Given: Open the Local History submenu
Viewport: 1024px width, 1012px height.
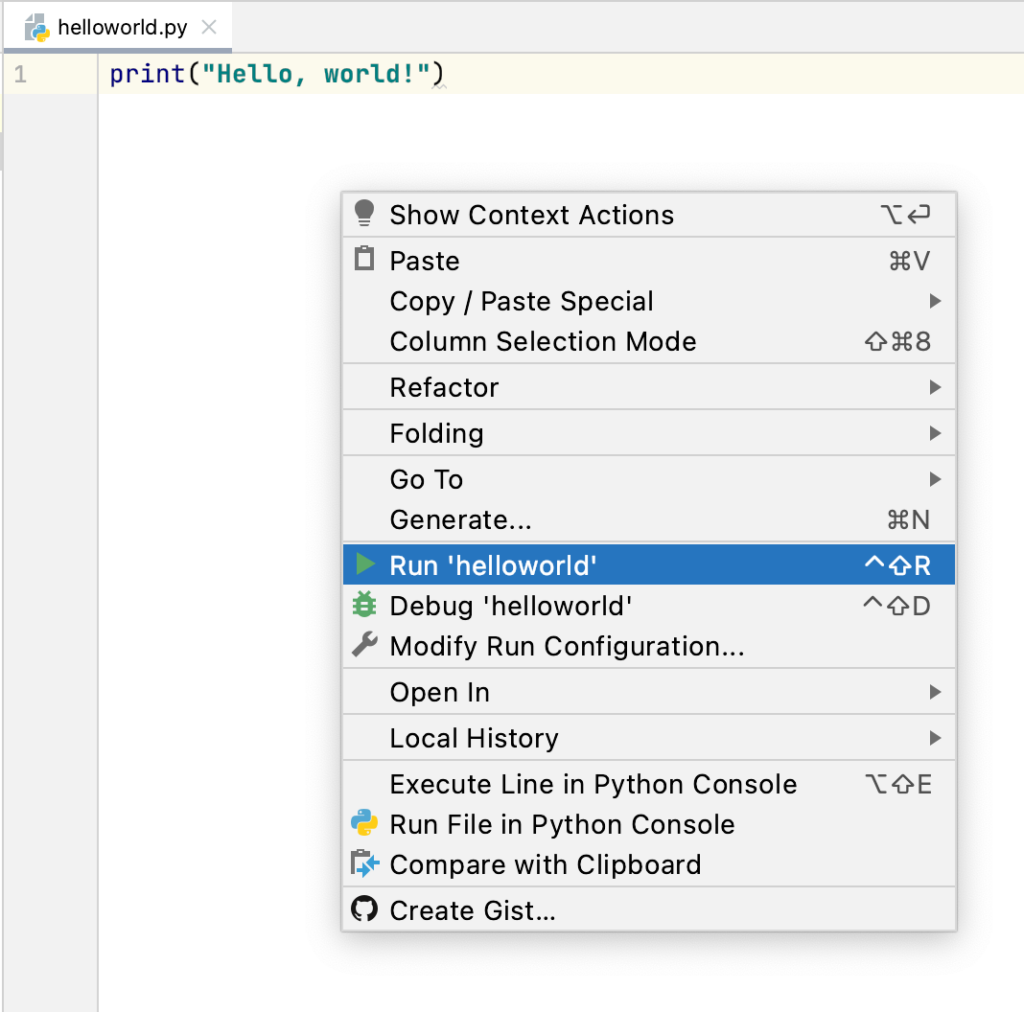Looking at the screenshot, I should pyautogui.click(x=473, y=739).
